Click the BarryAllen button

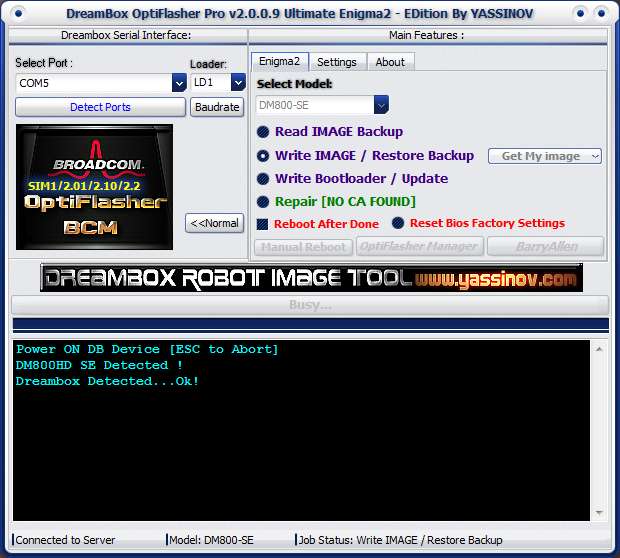click(546, 247)
